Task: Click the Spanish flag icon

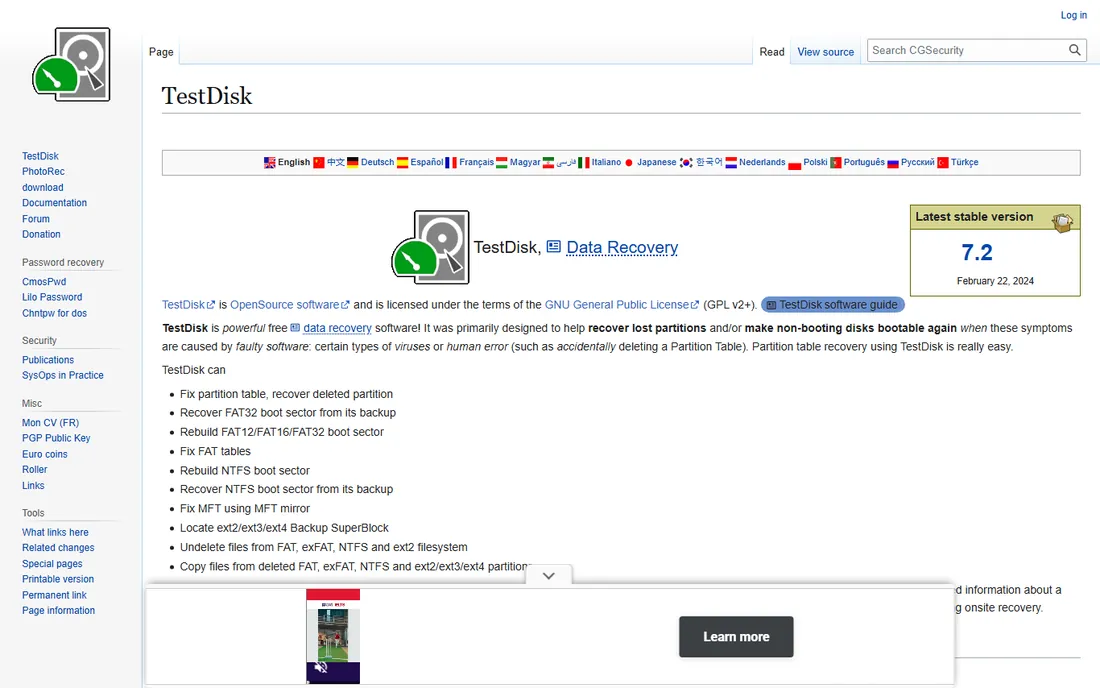Action: point(402,163)
